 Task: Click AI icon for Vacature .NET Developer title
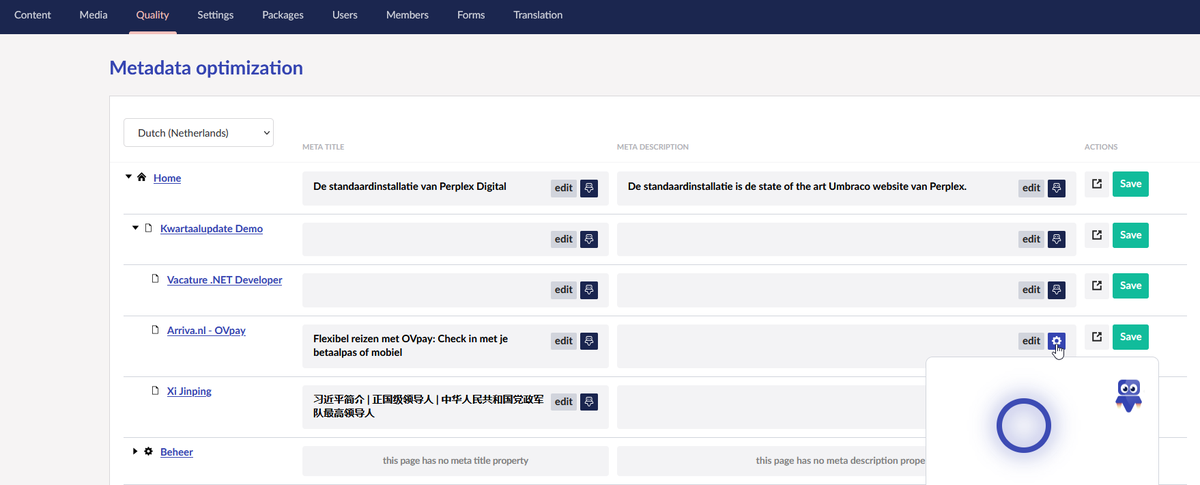pyautogui.click(x=589, y=290)
